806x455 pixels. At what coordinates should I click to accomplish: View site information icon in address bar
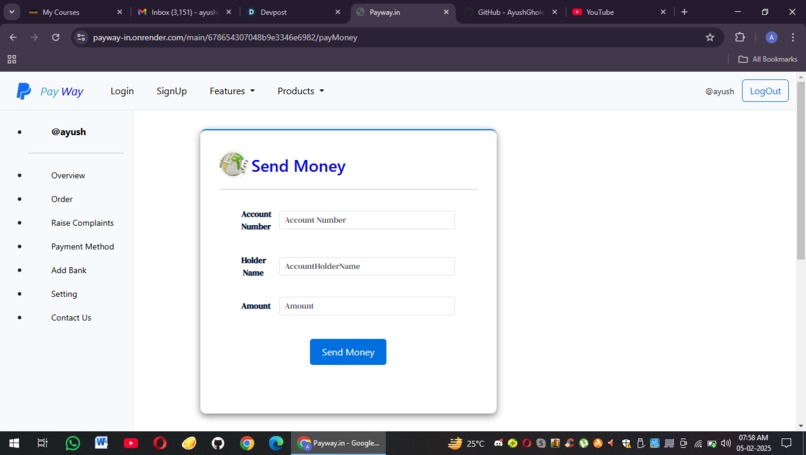click(x=81, y=37)
